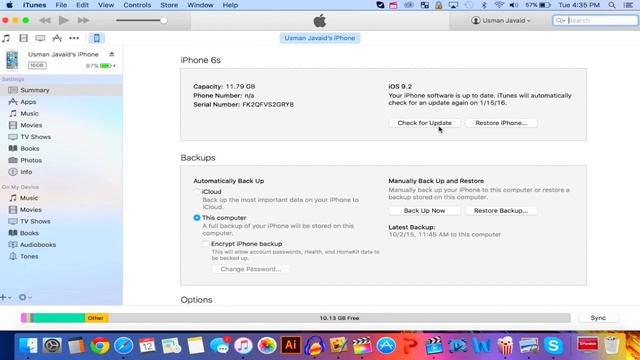Open Usman Javaid account dropdown
The width and height of the screenshot is (640, 360).
(x=501, y=20)
